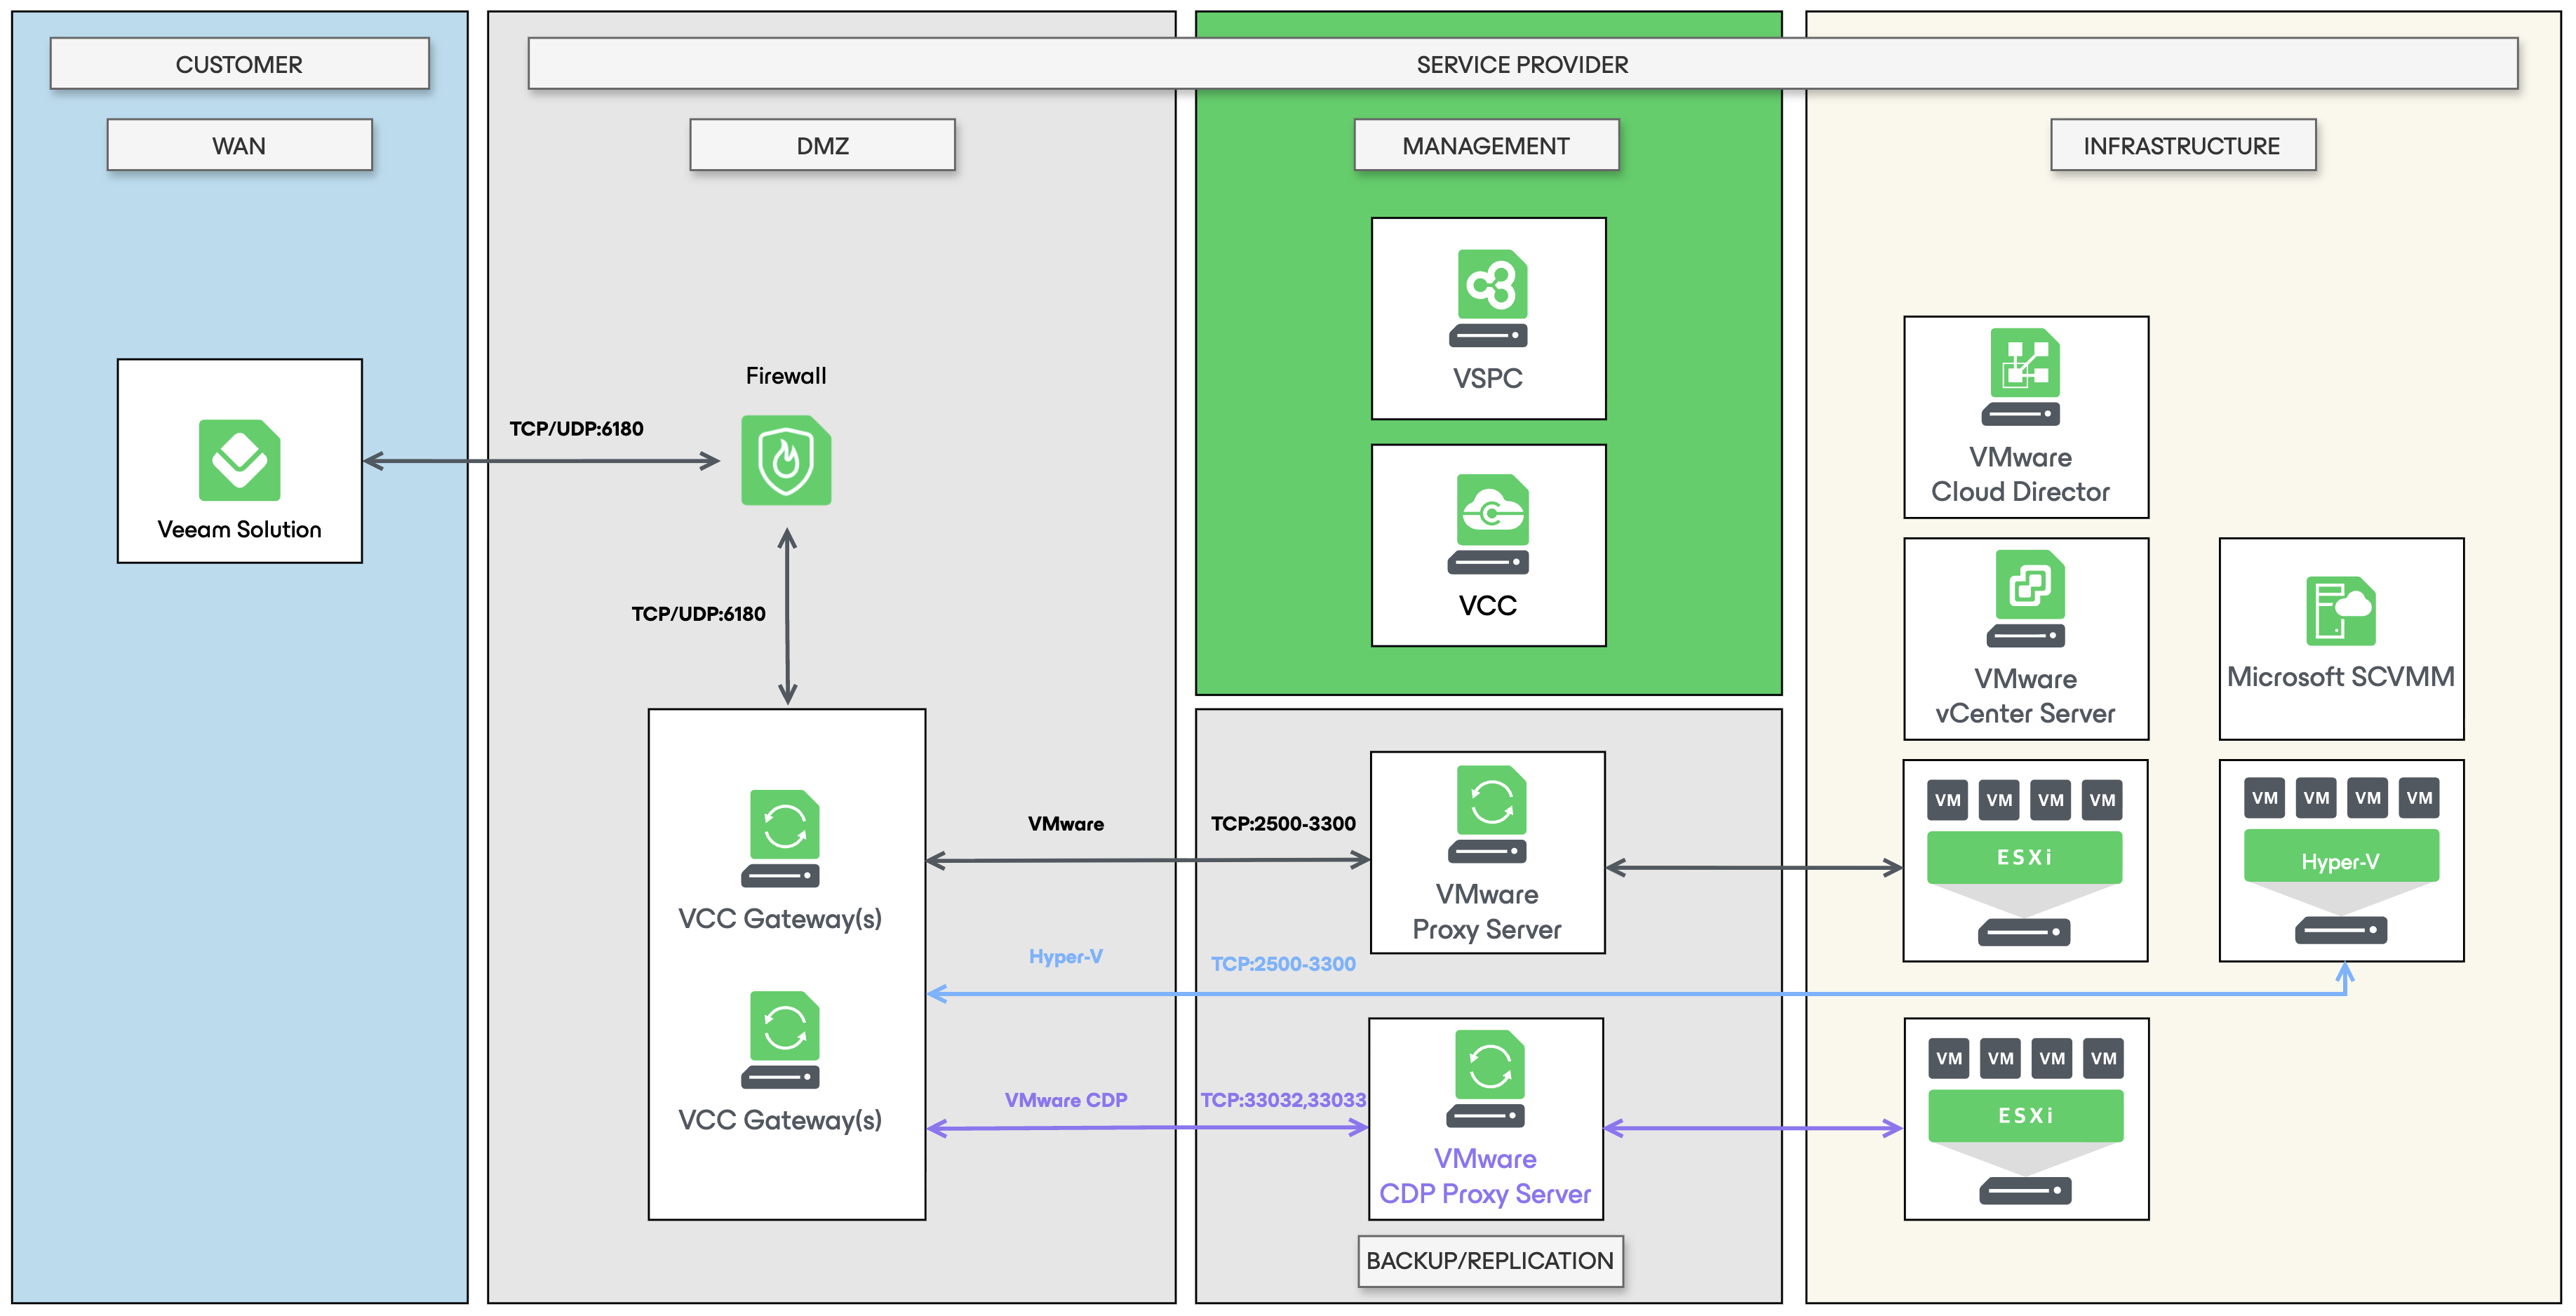2576x1316 pixels.
Task: Click the VMware CDP Proxy Server icon
Action: (x=1486, y=1078)
